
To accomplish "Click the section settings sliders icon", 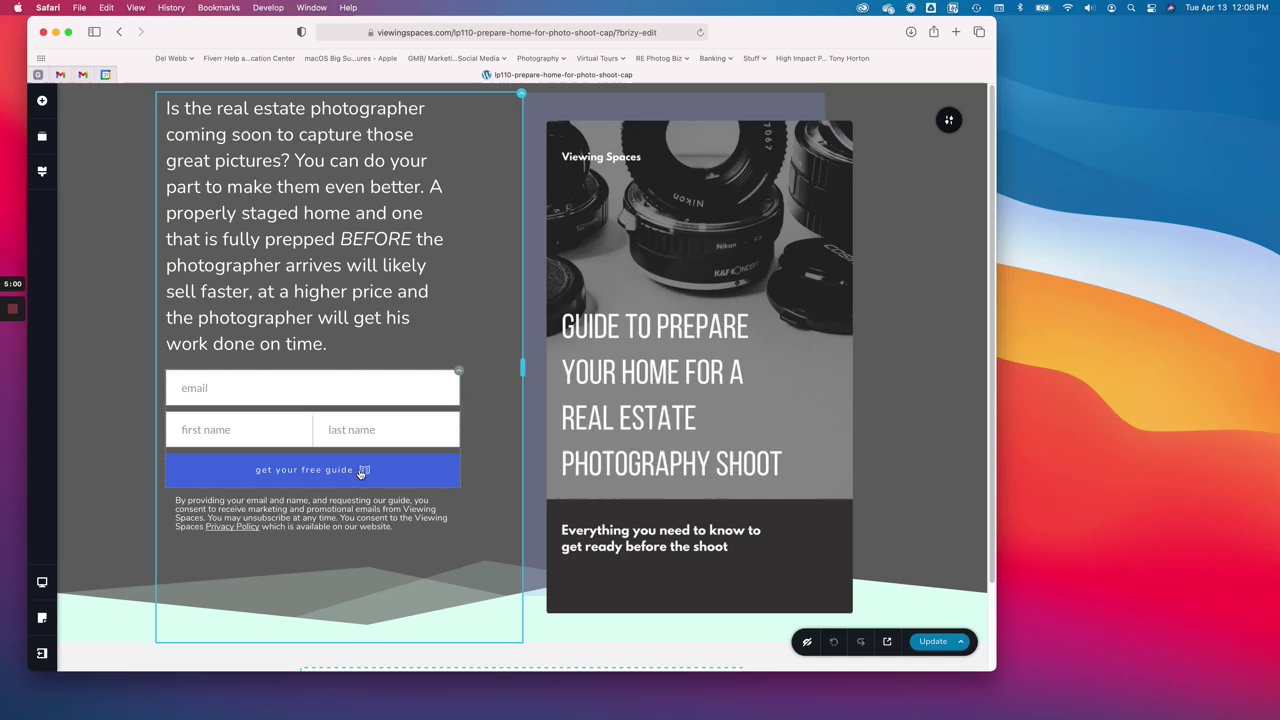I will click(949, 120).
